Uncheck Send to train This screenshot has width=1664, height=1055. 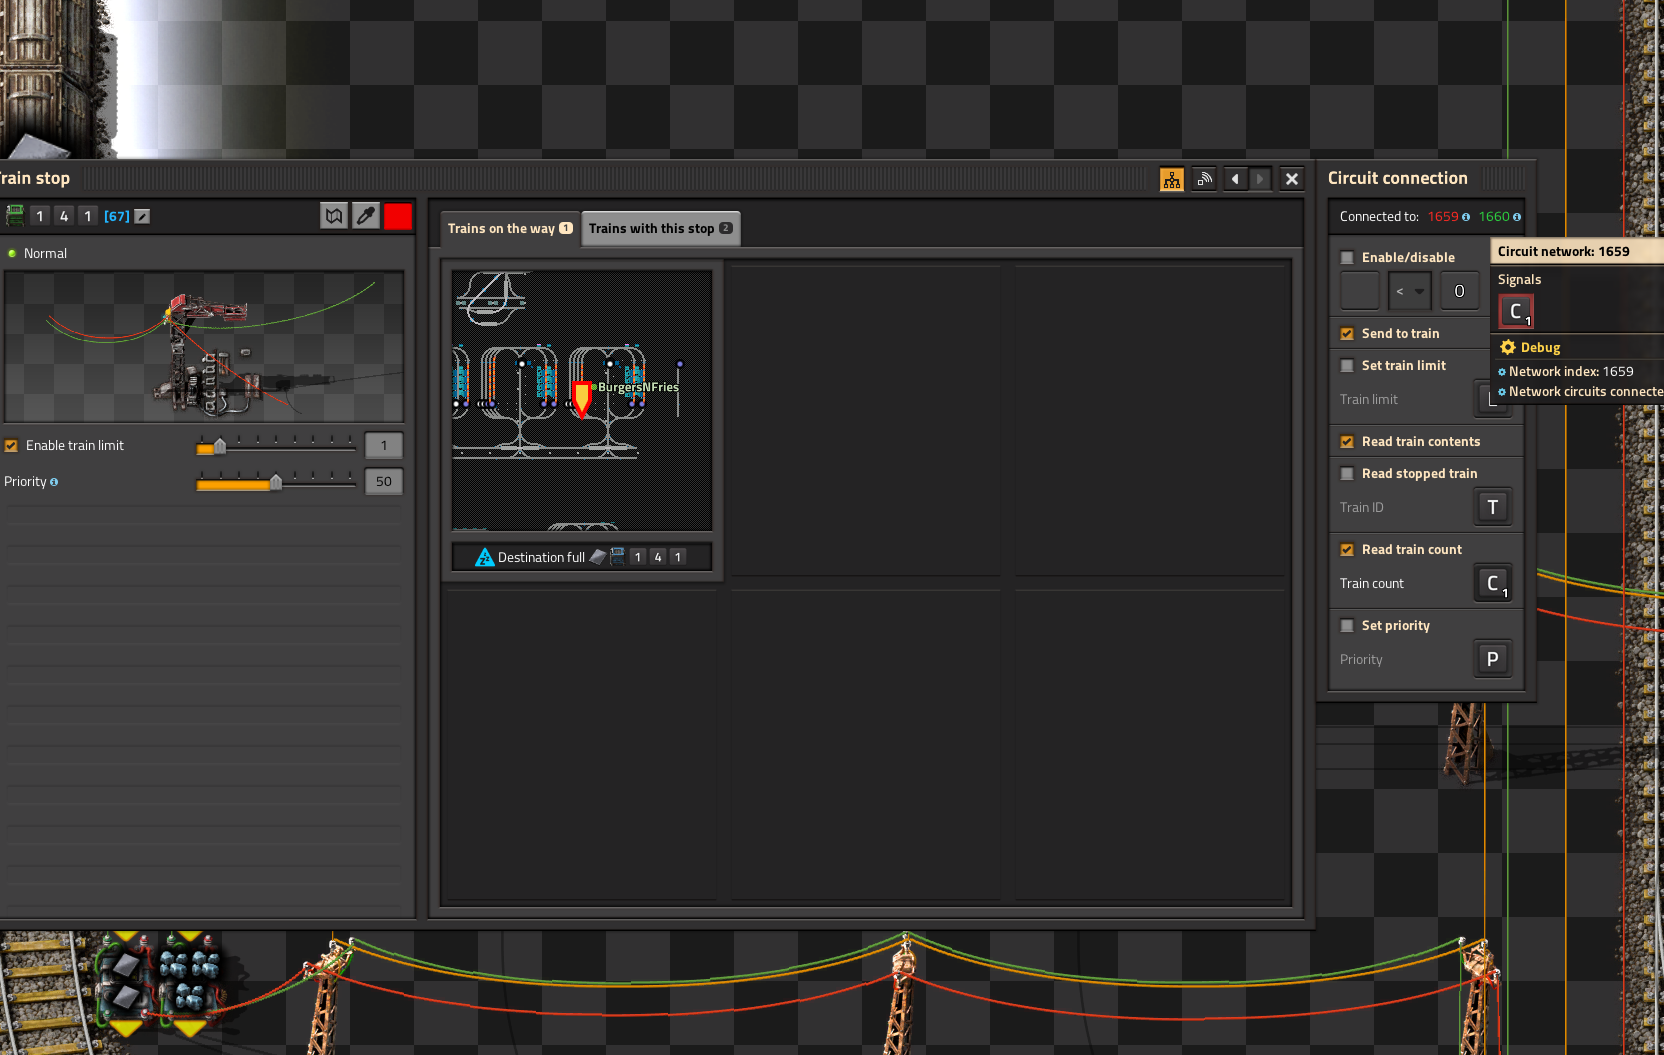pos(1347,334)
